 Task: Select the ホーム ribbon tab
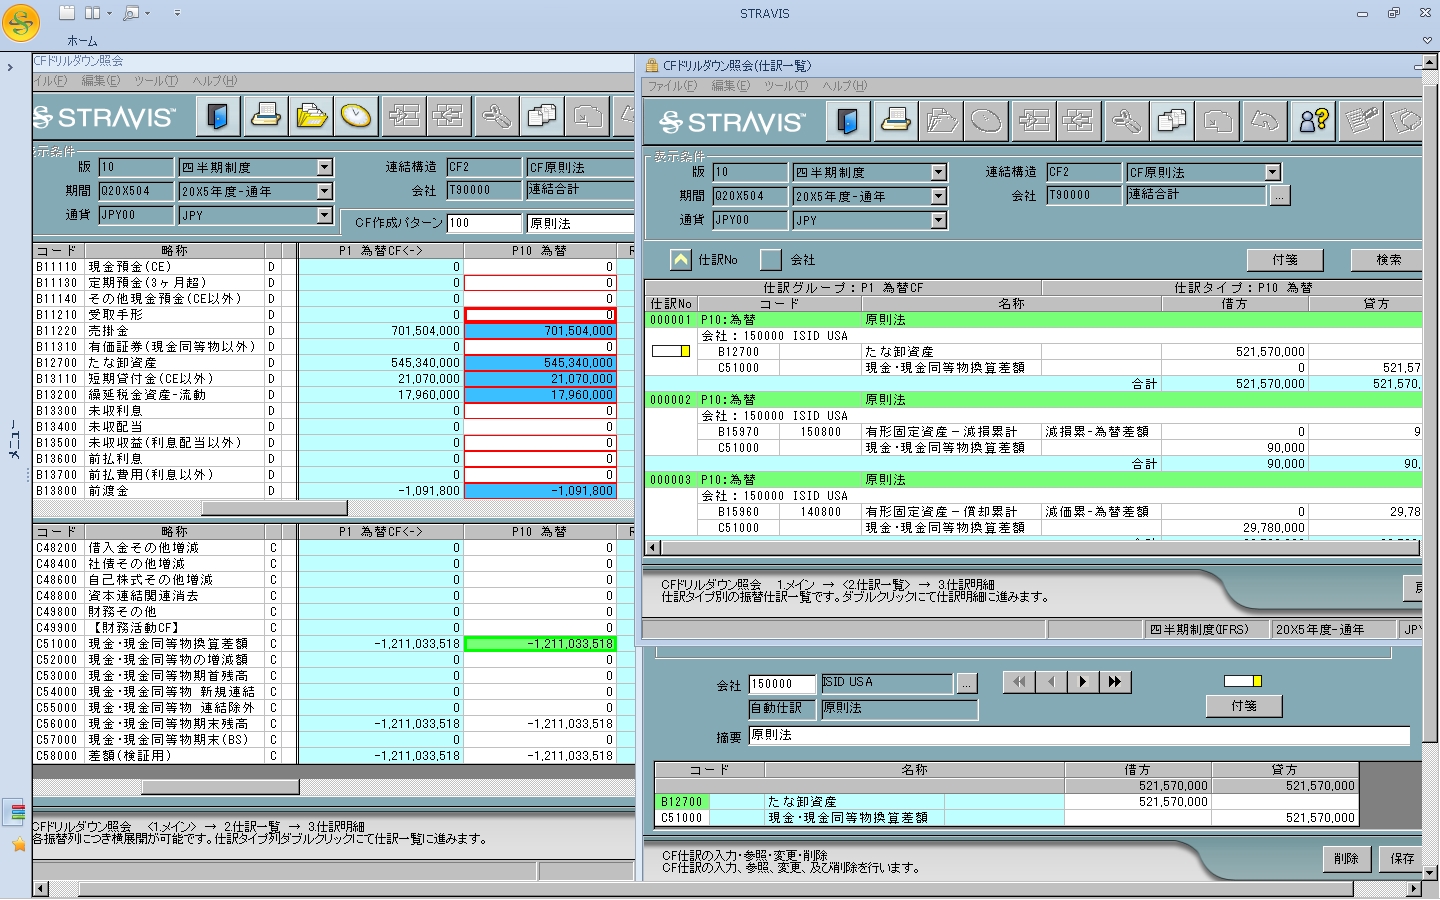point(82,41)
